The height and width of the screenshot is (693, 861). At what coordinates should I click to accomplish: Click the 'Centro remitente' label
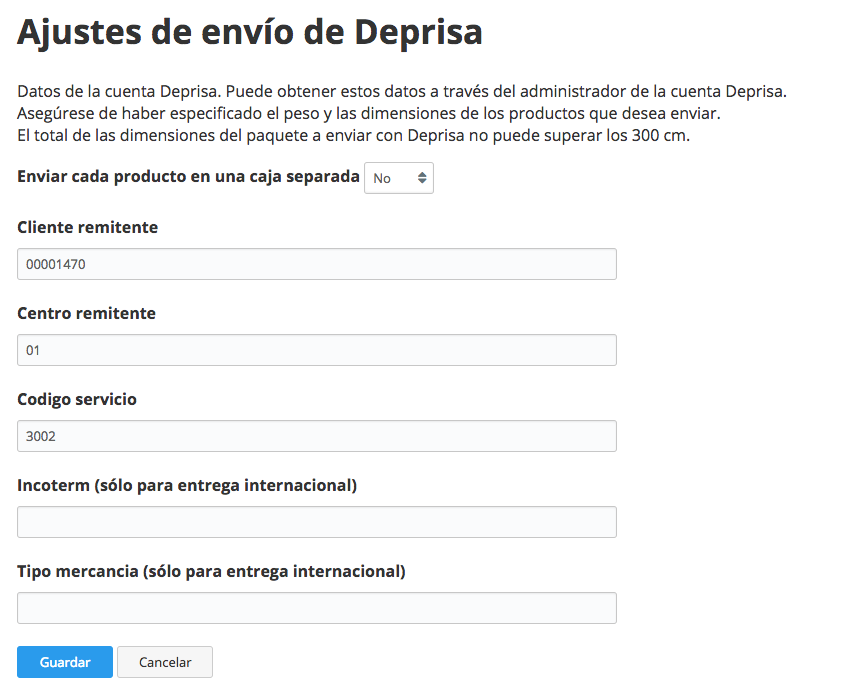coord(86,313)
